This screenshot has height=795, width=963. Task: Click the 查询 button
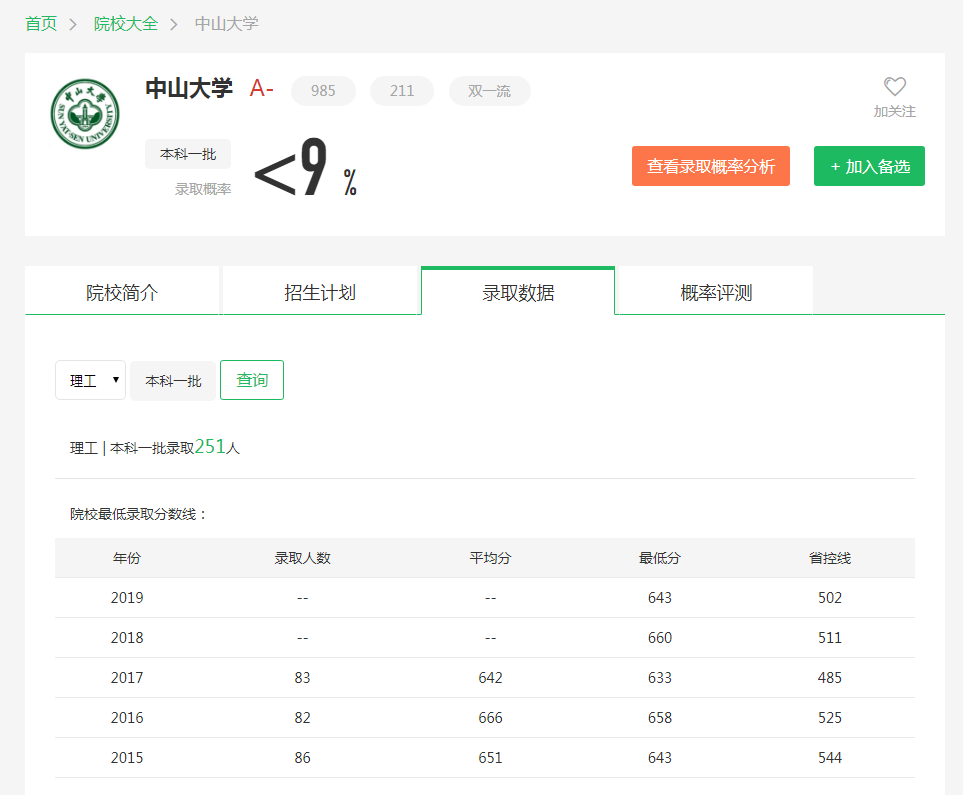252,380
